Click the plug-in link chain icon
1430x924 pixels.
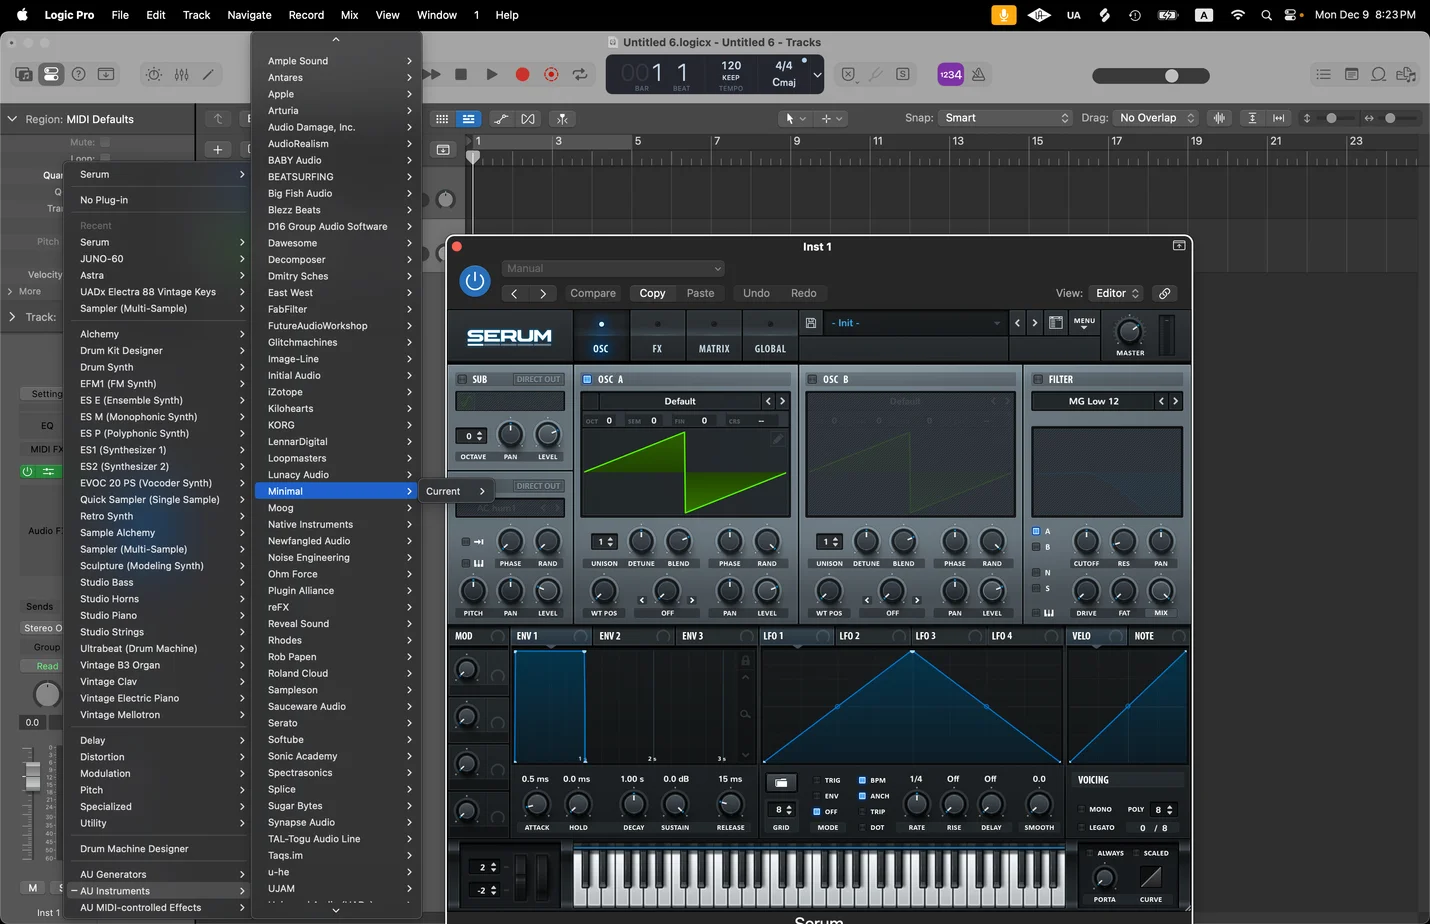[x=1165, y=293]
